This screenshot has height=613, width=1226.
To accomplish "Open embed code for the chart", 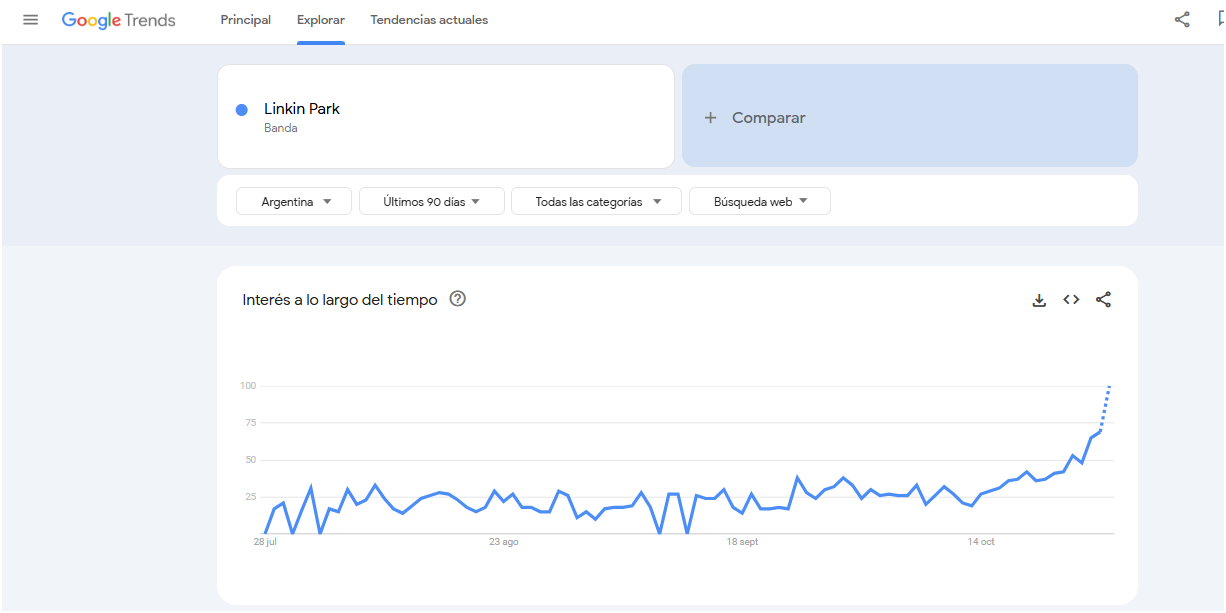I will coord(1071,300).
